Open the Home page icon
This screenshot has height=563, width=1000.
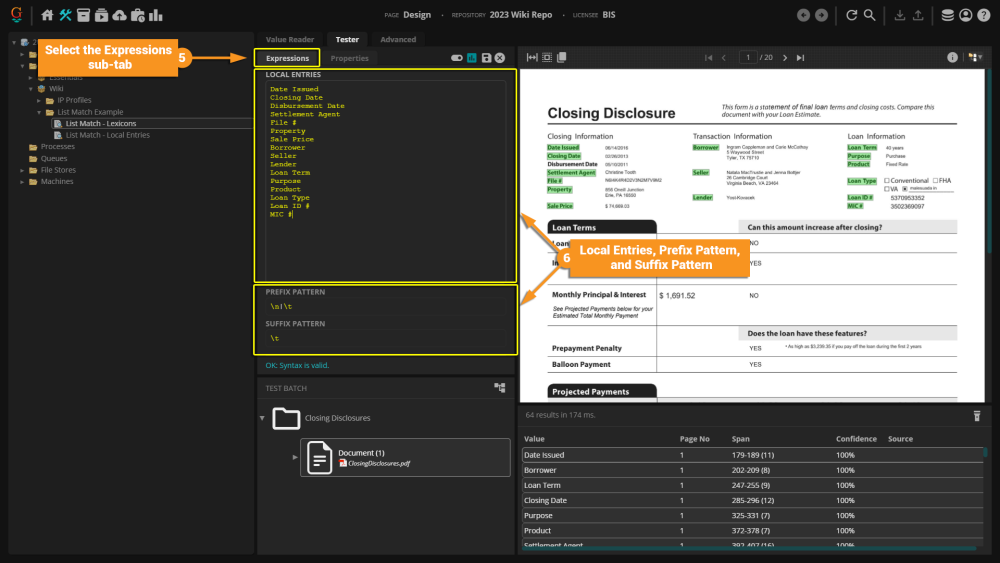click(x=47, y=15)
